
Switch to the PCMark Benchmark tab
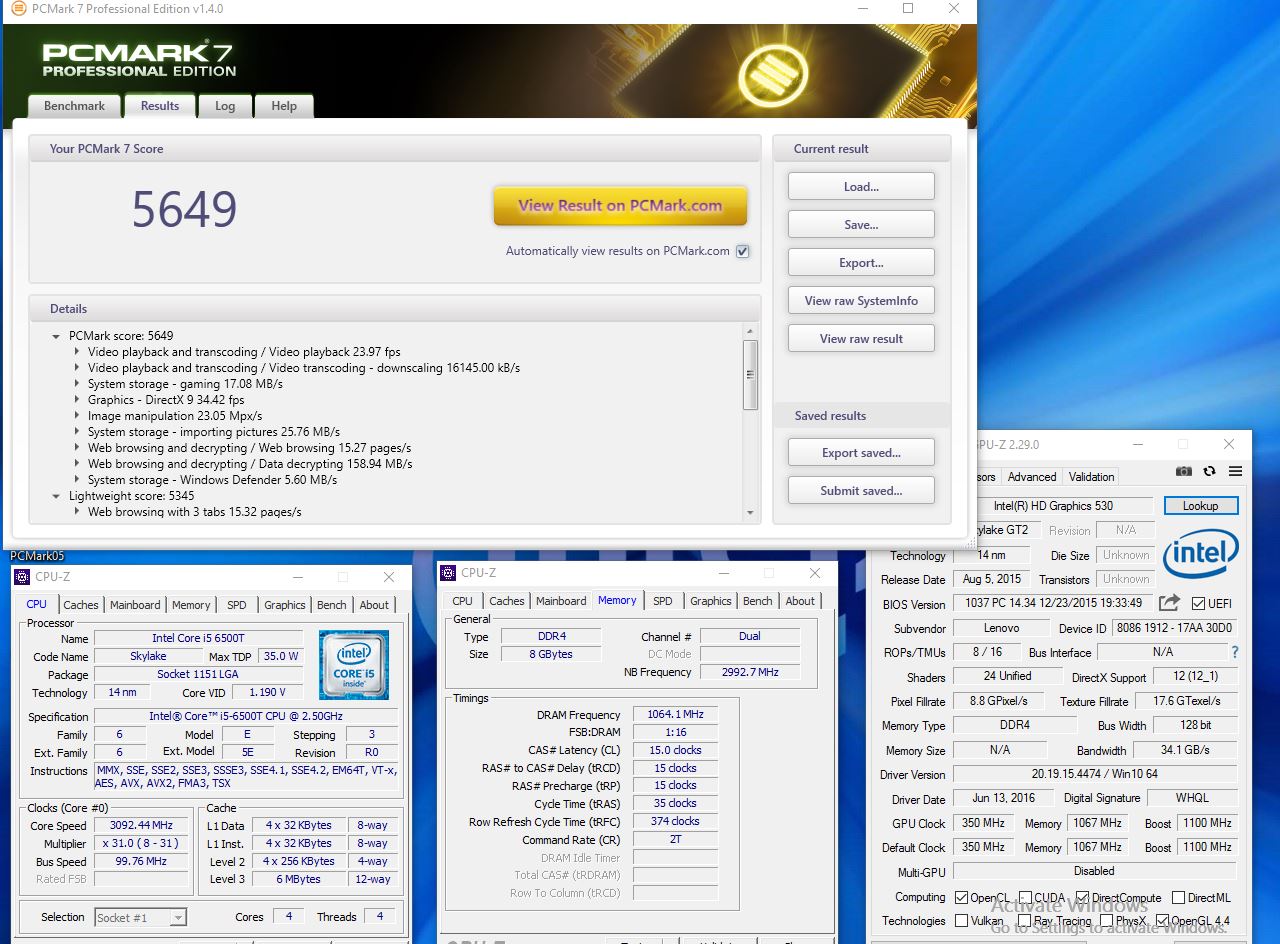(74, 106)
